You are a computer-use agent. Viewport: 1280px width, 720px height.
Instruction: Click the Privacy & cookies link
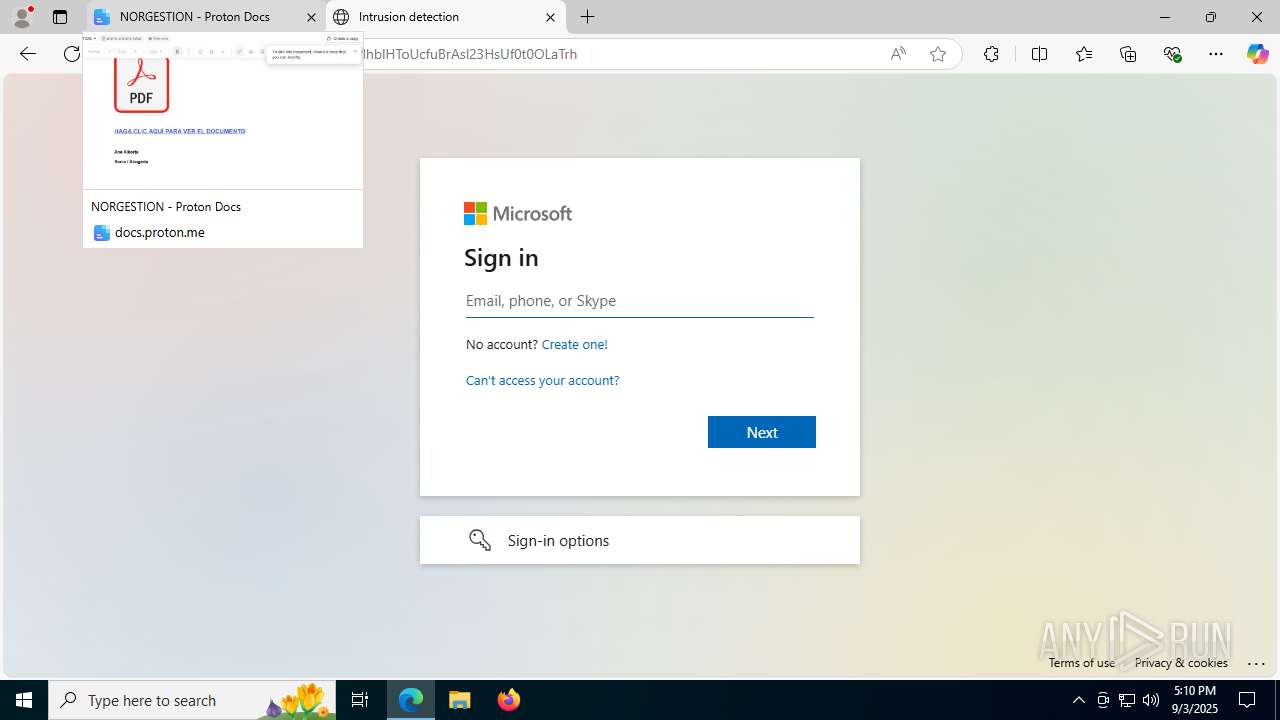point(1181,662)
